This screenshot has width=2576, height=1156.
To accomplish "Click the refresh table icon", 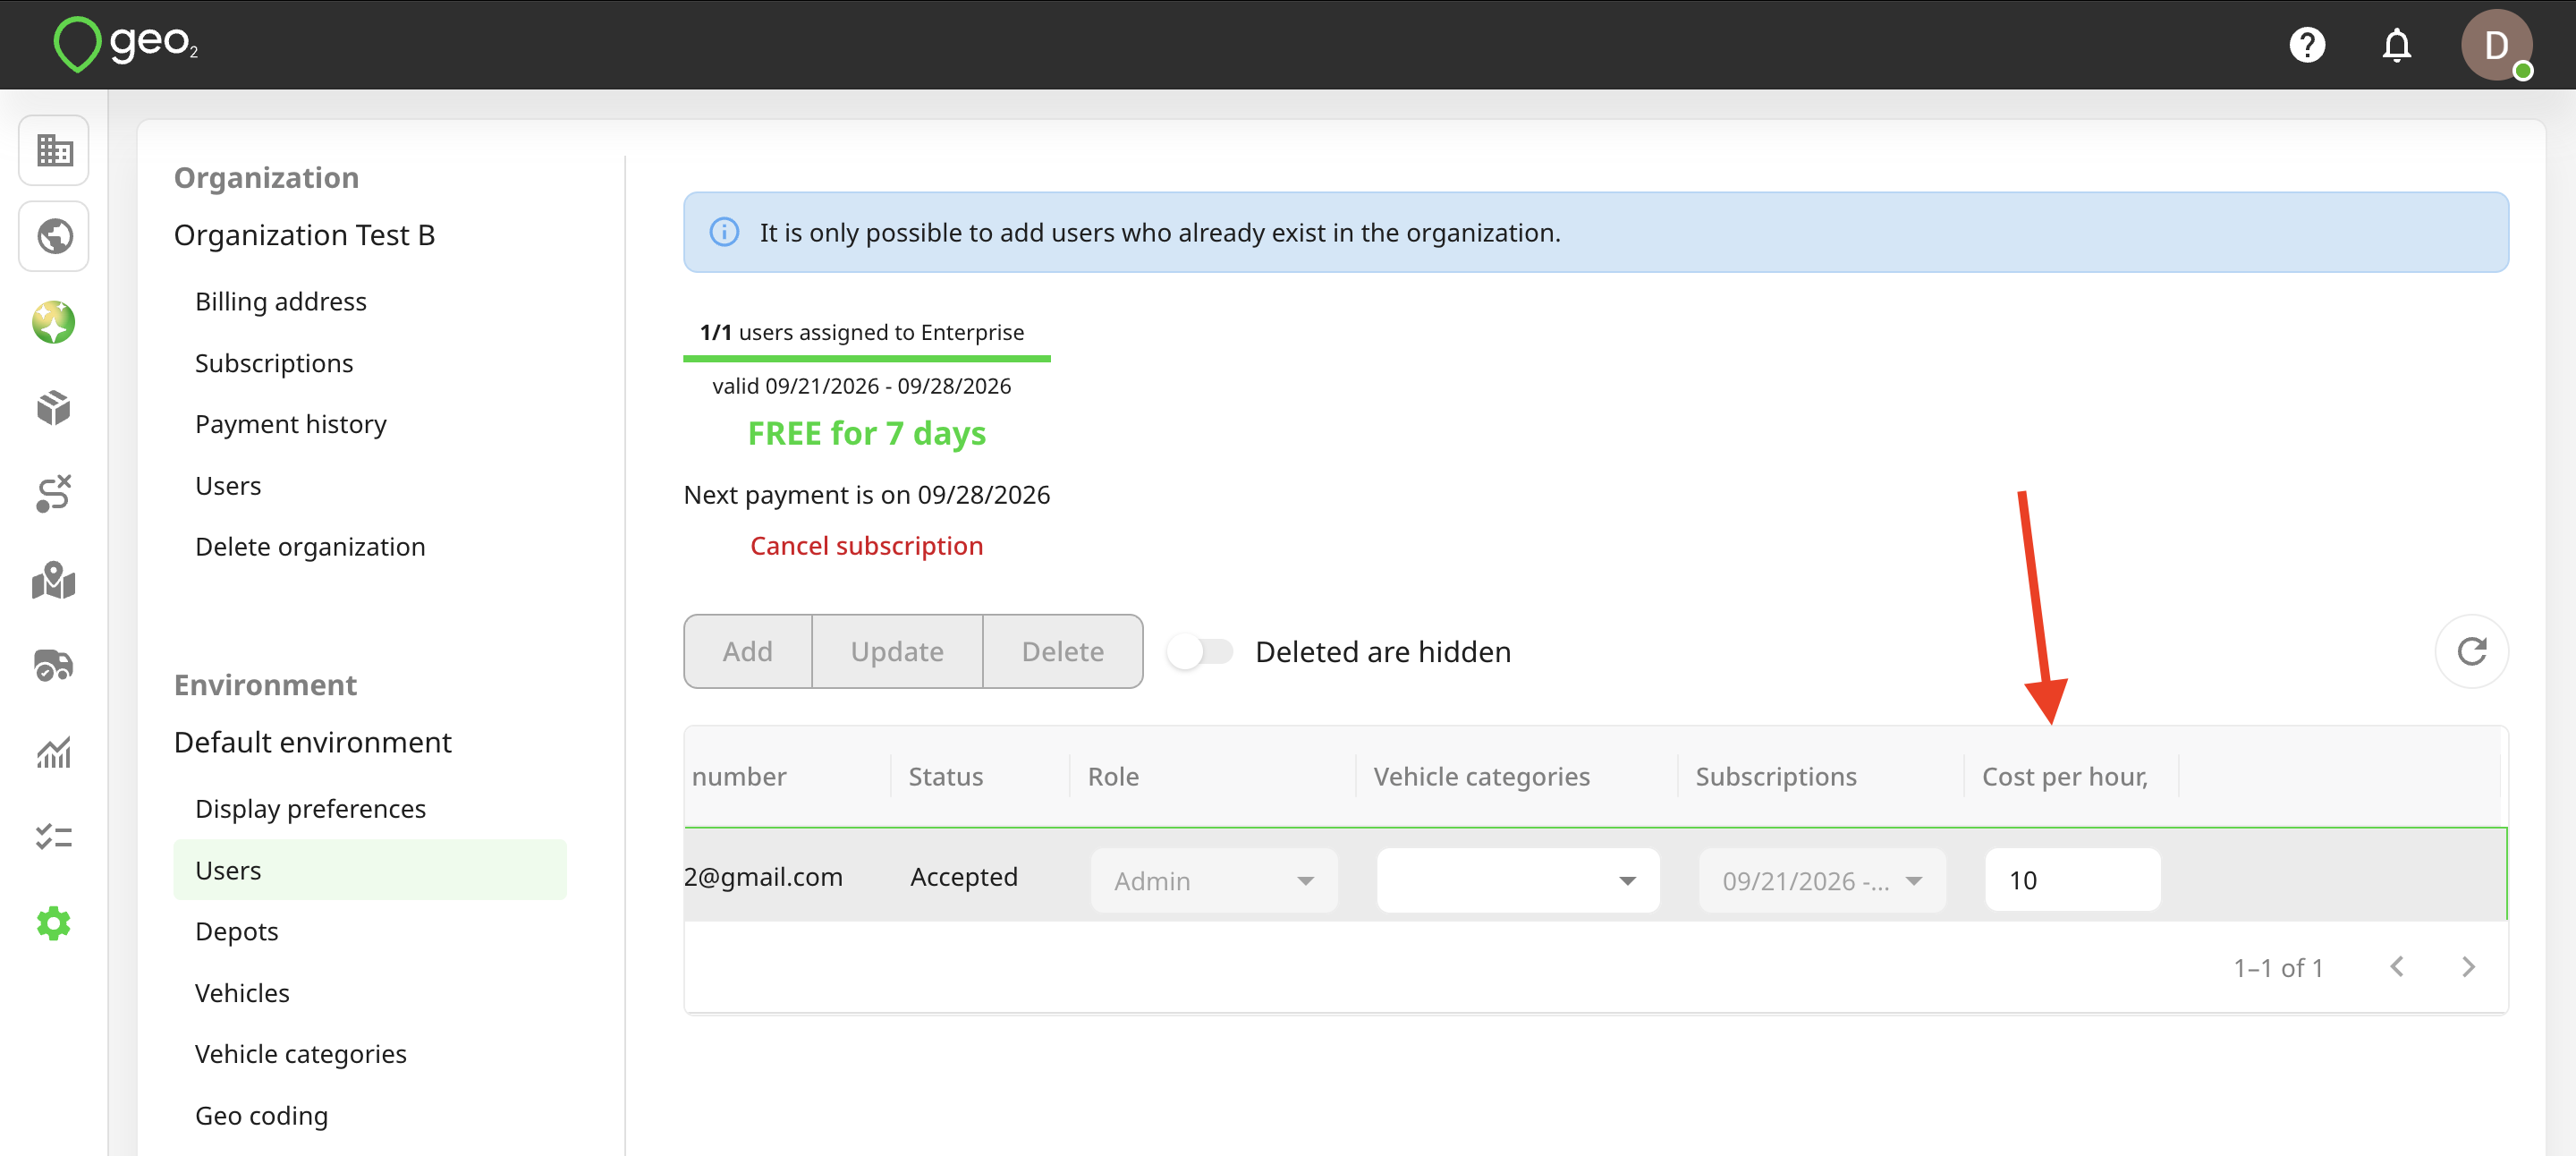I will pos(2471,651).
